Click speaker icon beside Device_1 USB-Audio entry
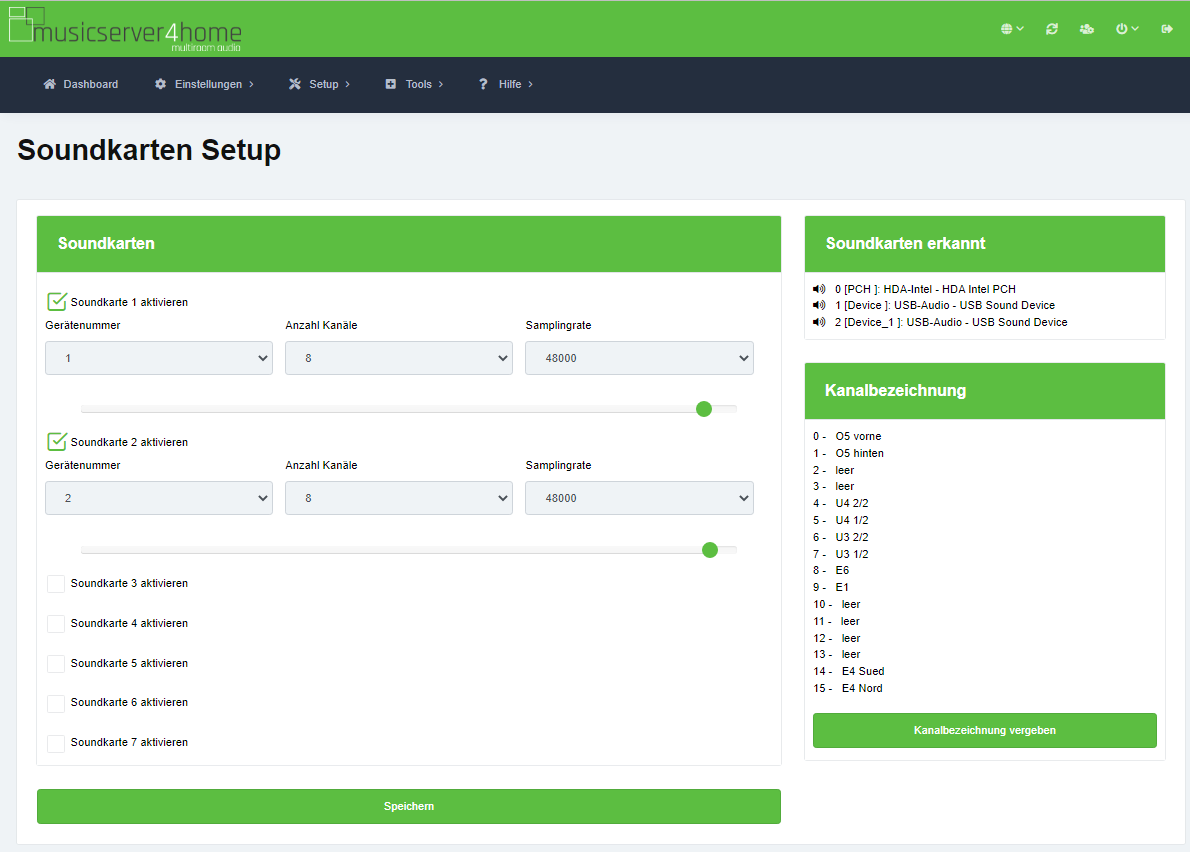1190x852 pixels. coord(820,322)
